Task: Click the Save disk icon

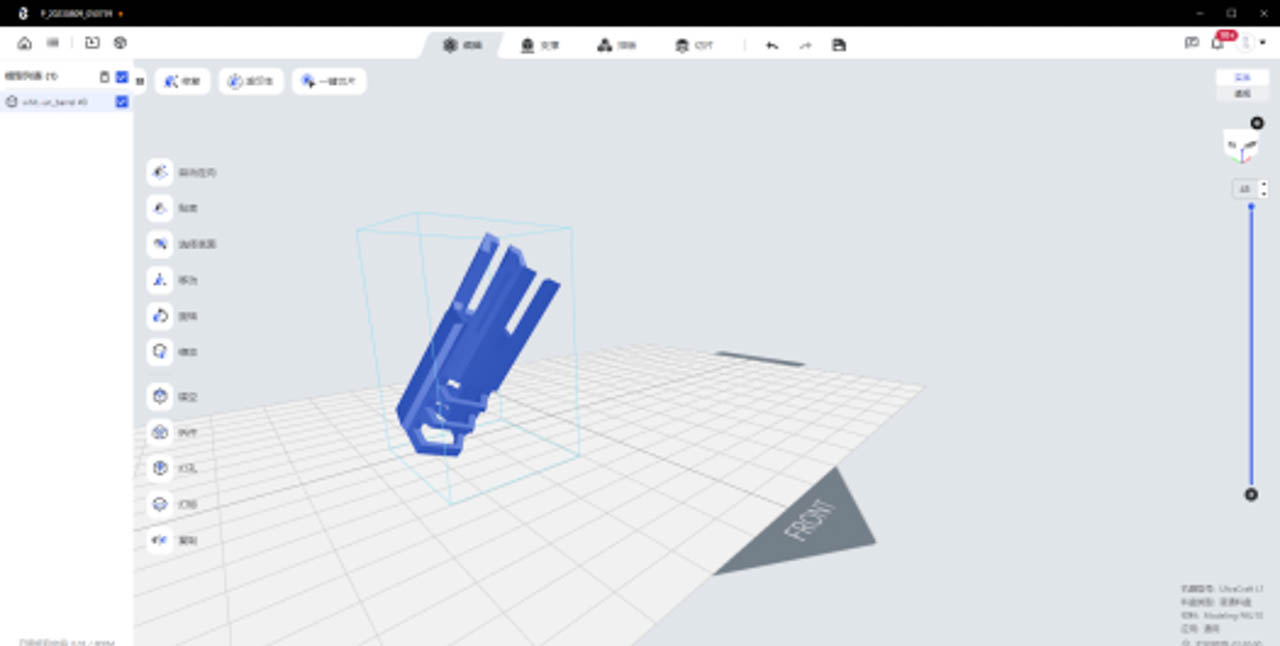Action: click(x=839, y=45)
